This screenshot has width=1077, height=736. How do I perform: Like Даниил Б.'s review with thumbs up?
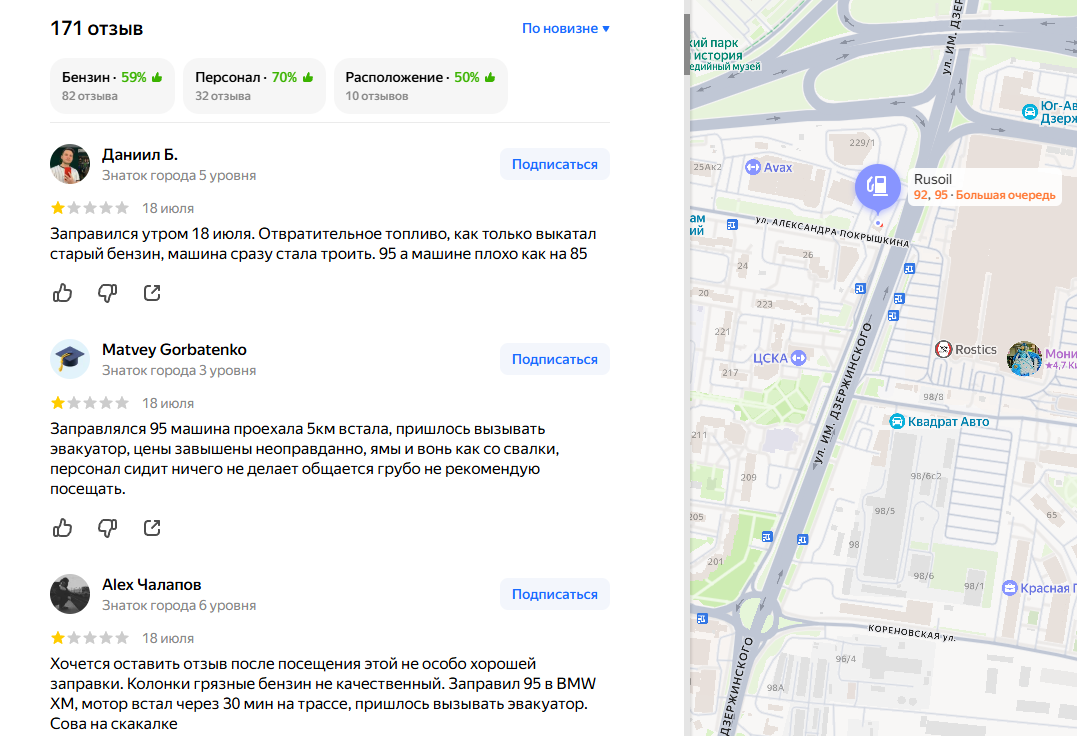pyautogui.click(x=63, y=293)
